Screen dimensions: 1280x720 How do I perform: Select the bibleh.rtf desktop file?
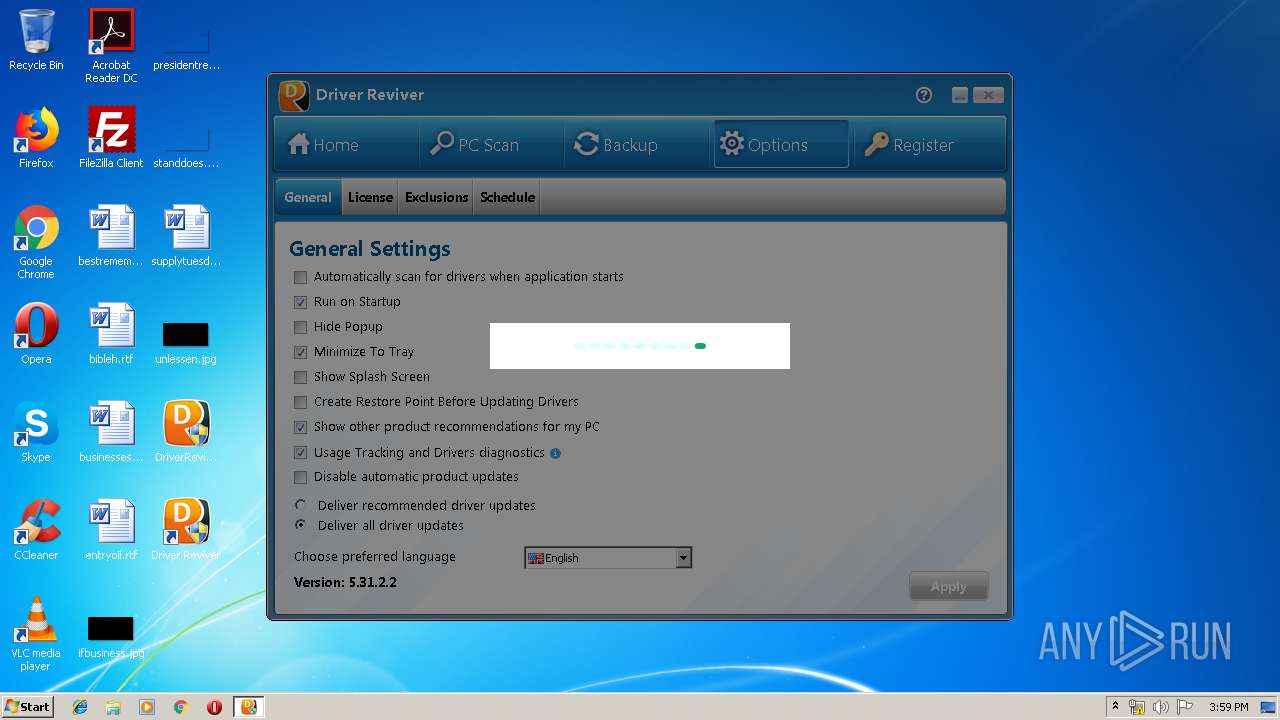point(111,333)
